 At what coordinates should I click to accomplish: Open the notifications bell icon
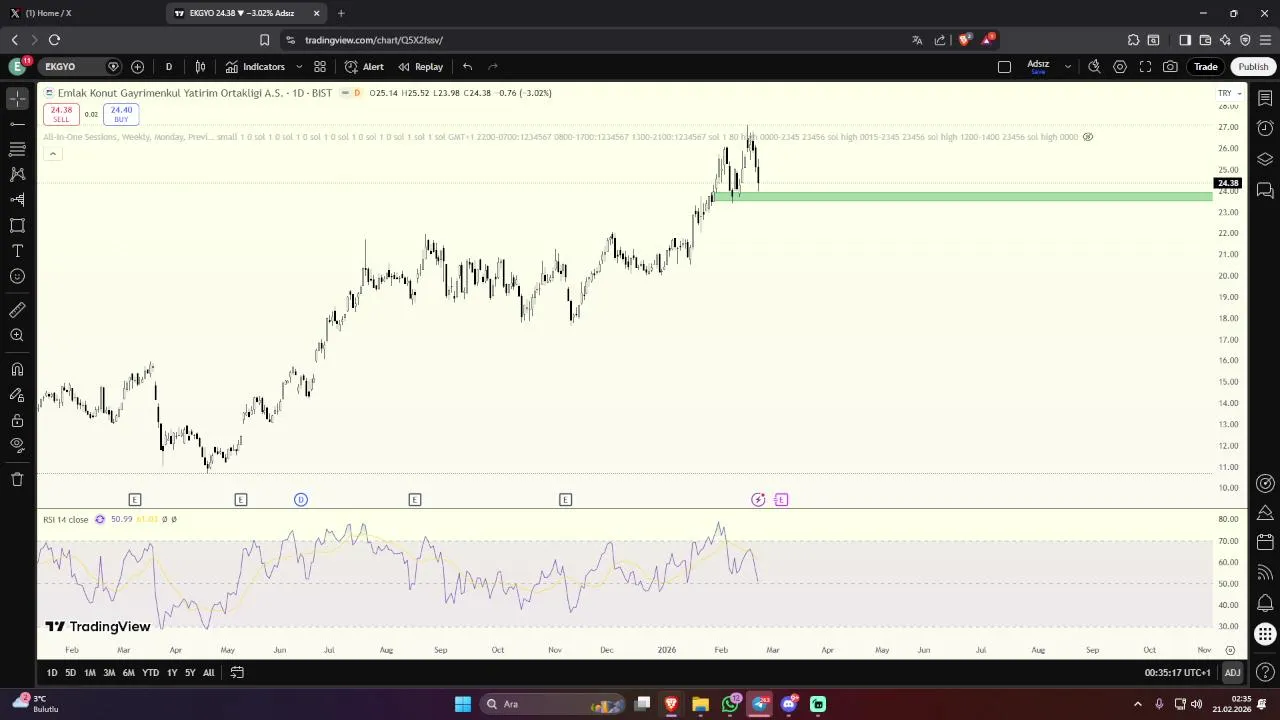(x=1265, y=603)
